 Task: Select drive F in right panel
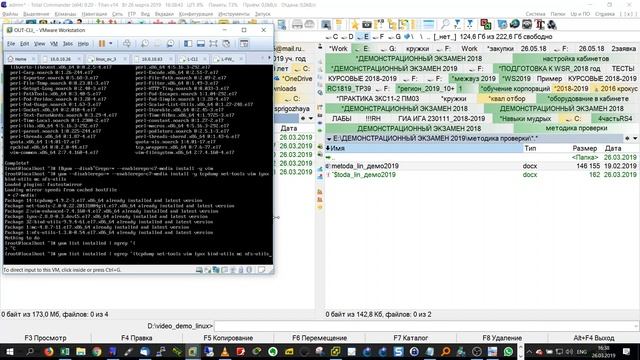click(x=379, y=37)
